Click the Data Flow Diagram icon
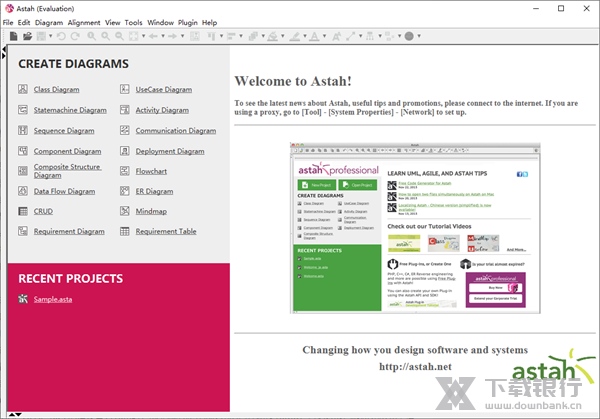This screenshot has height=419, width=600. point(23,191)
